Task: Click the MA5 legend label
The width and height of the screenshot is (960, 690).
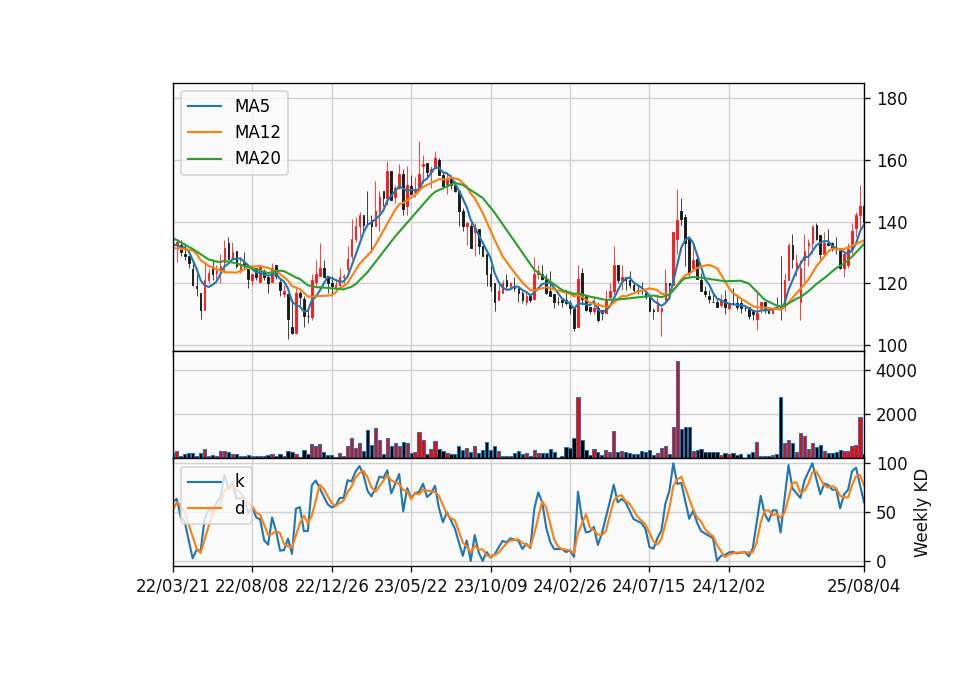Action: (252, 107)
